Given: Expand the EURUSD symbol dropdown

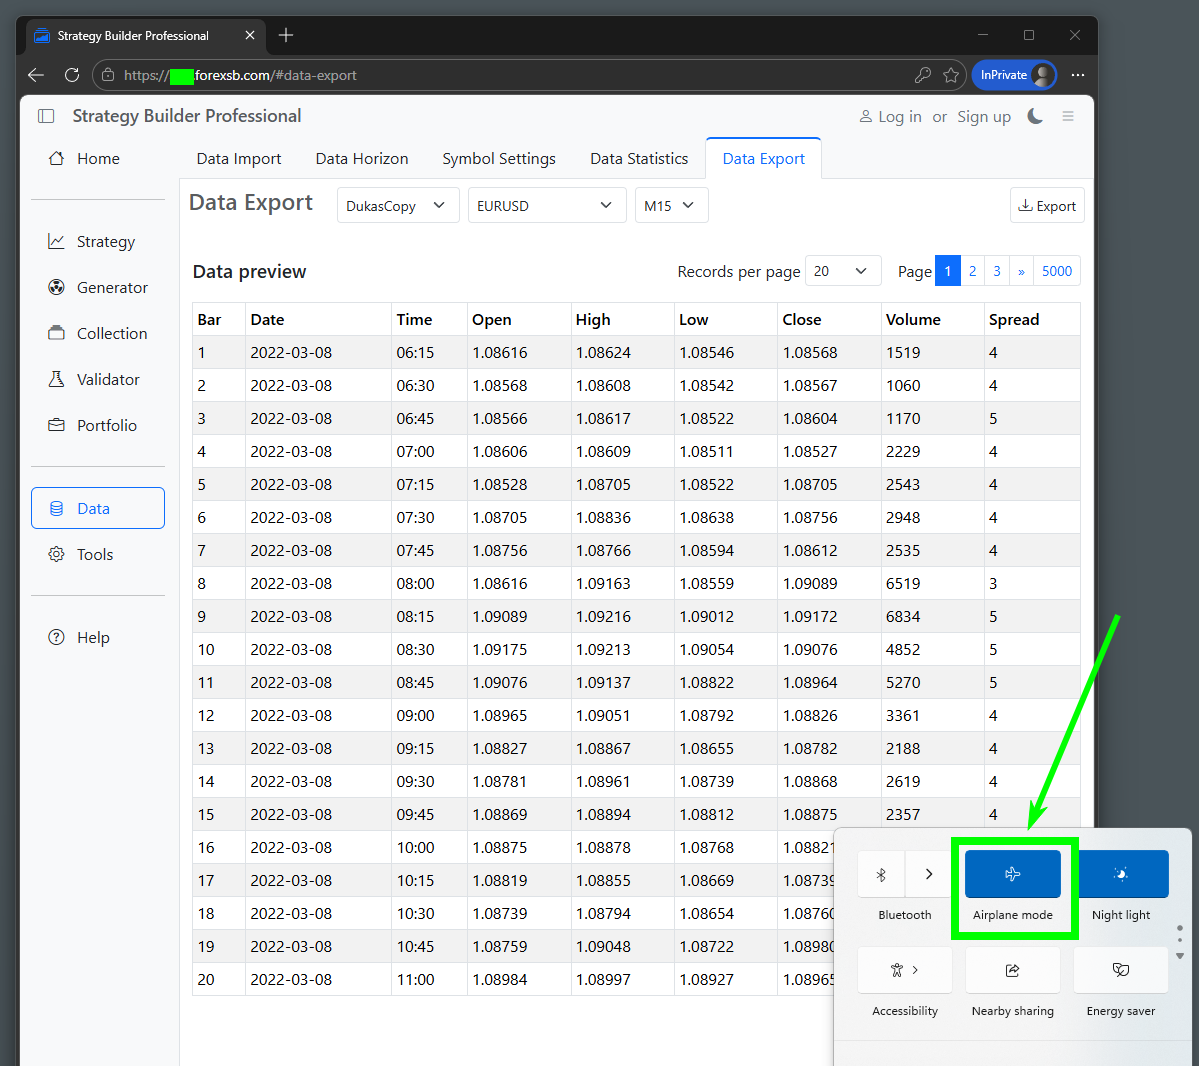Looking at the screenshot, I should (543, 206).
